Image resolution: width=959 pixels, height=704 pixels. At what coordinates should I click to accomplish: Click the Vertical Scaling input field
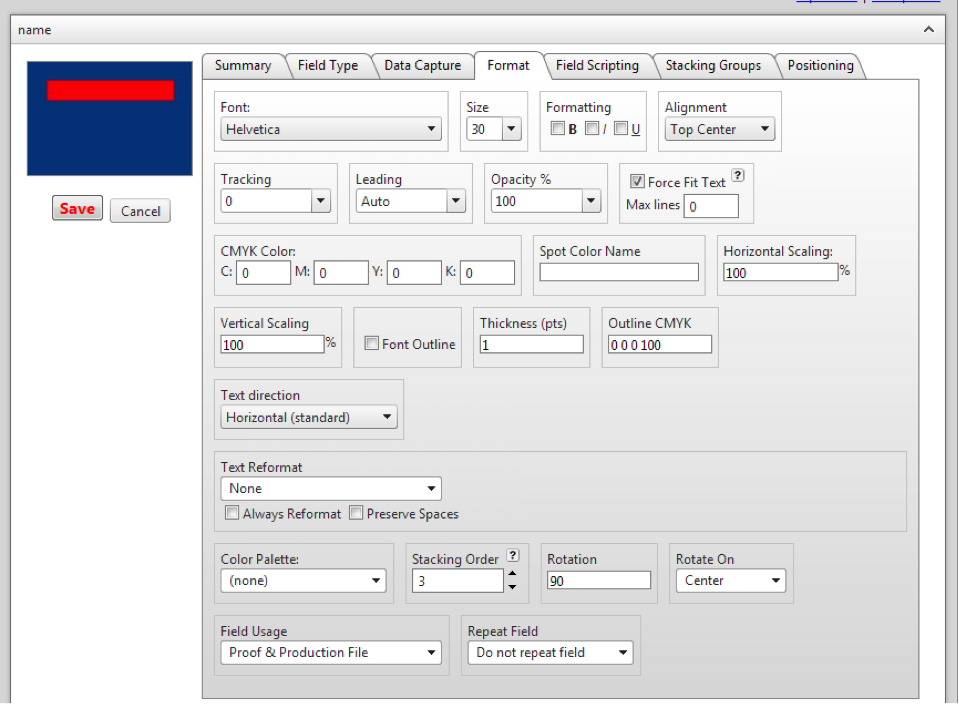pyautogui.click(x=272, y=344)
